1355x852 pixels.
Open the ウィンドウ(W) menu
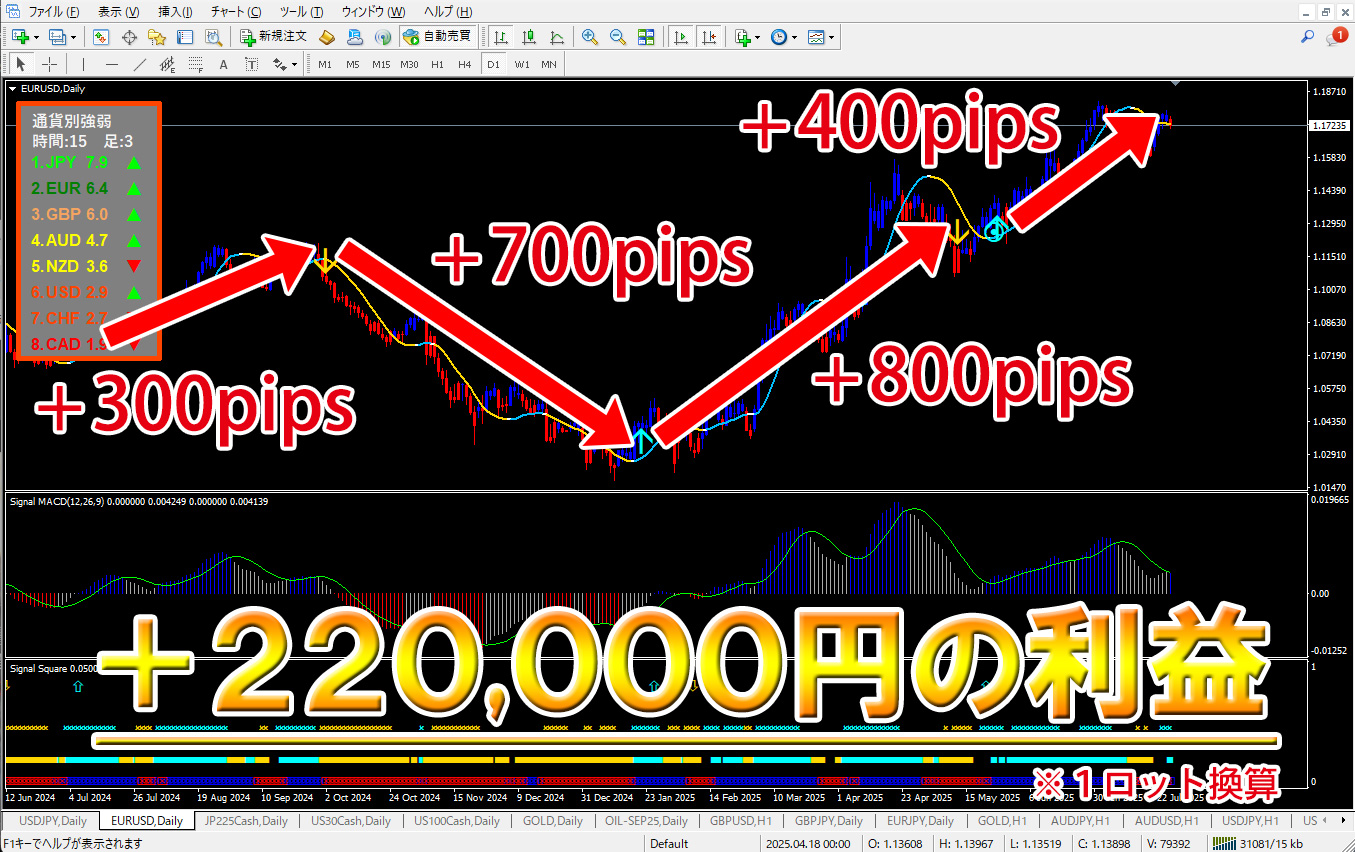373,12
